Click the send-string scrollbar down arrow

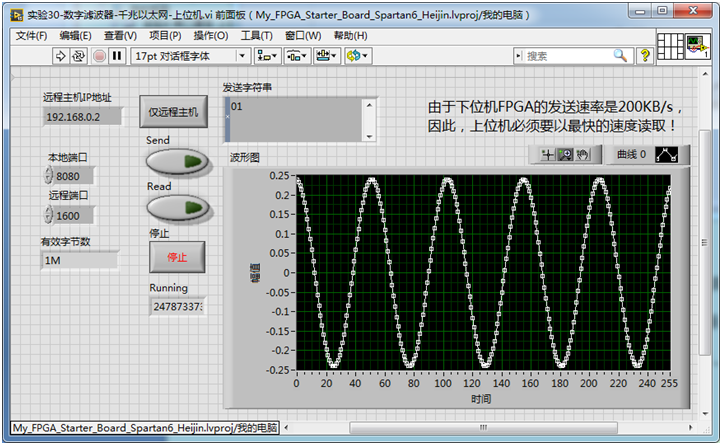pyautogui.click(x=369, y=136)
